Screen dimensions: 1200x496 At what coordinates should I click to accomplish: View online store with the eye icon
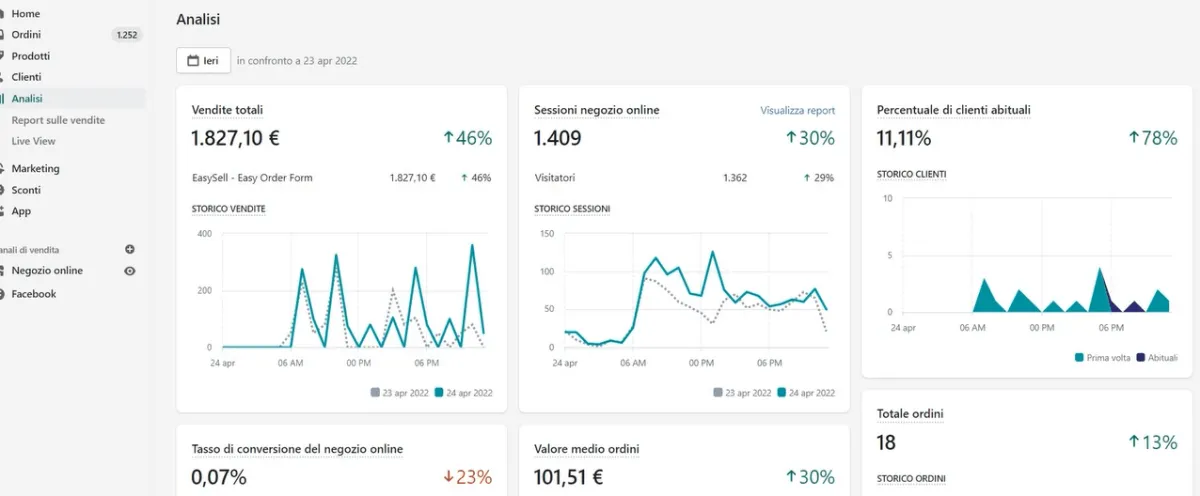coord(130,271)
